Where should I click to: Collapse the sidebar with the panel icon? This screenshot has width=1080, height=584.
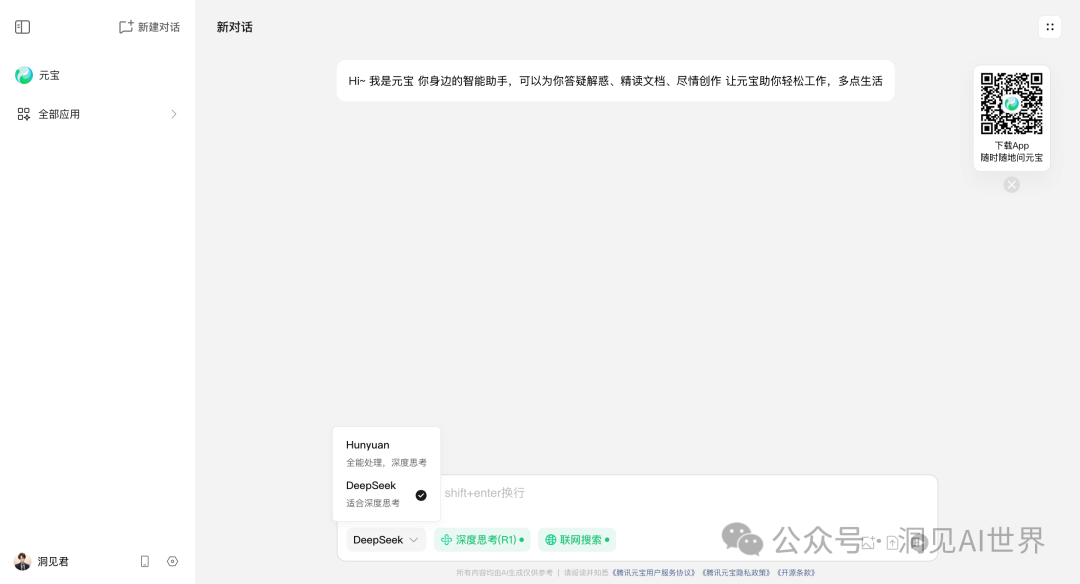pos(22,27)
